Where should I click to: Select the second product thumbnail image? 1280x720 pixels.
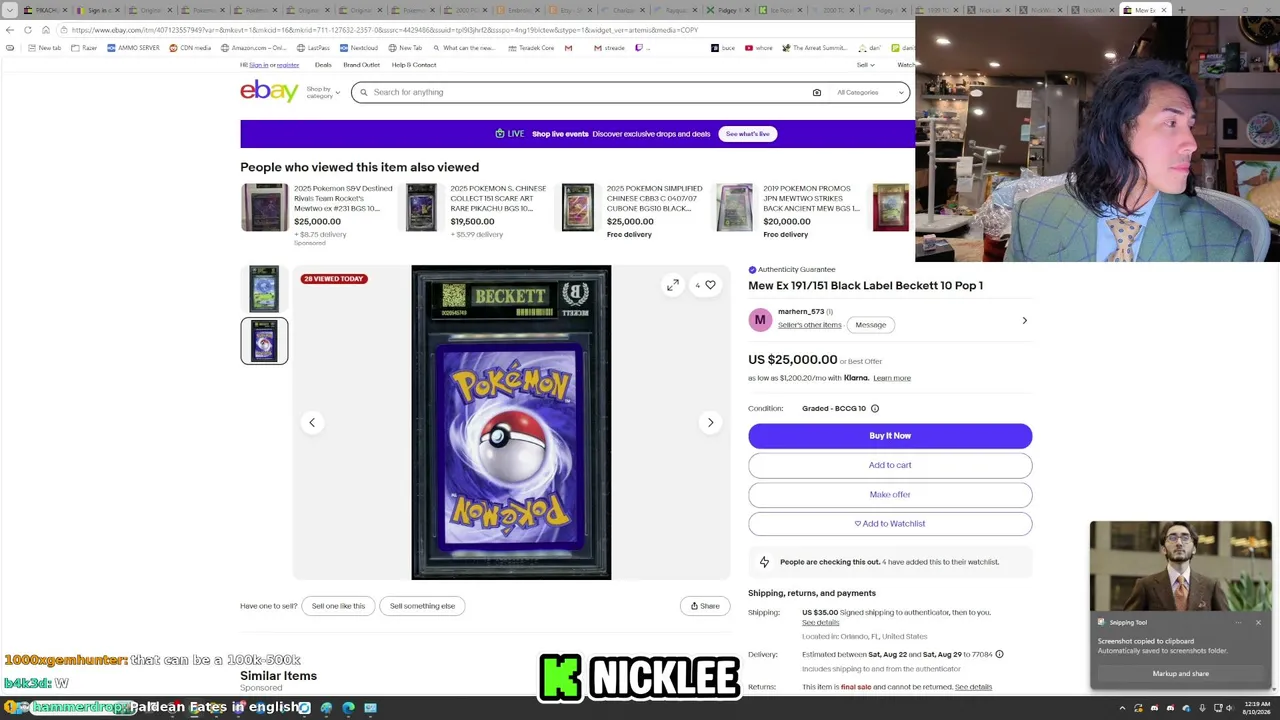coord(264,341)
